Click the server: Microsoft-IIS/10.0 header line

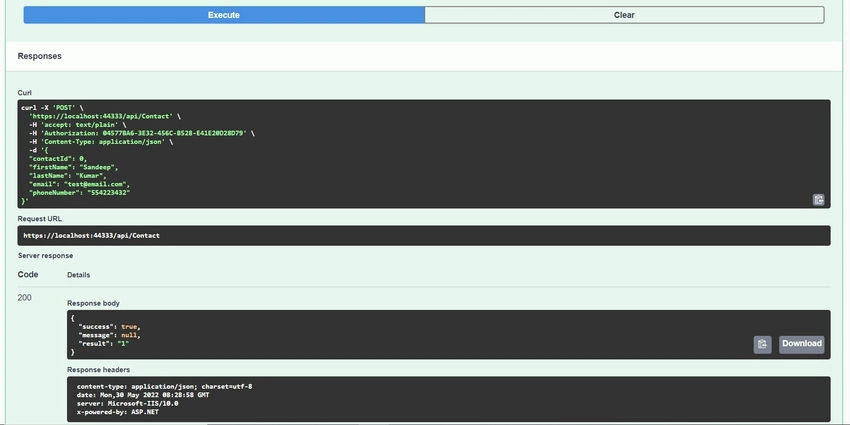pos(127,403)
